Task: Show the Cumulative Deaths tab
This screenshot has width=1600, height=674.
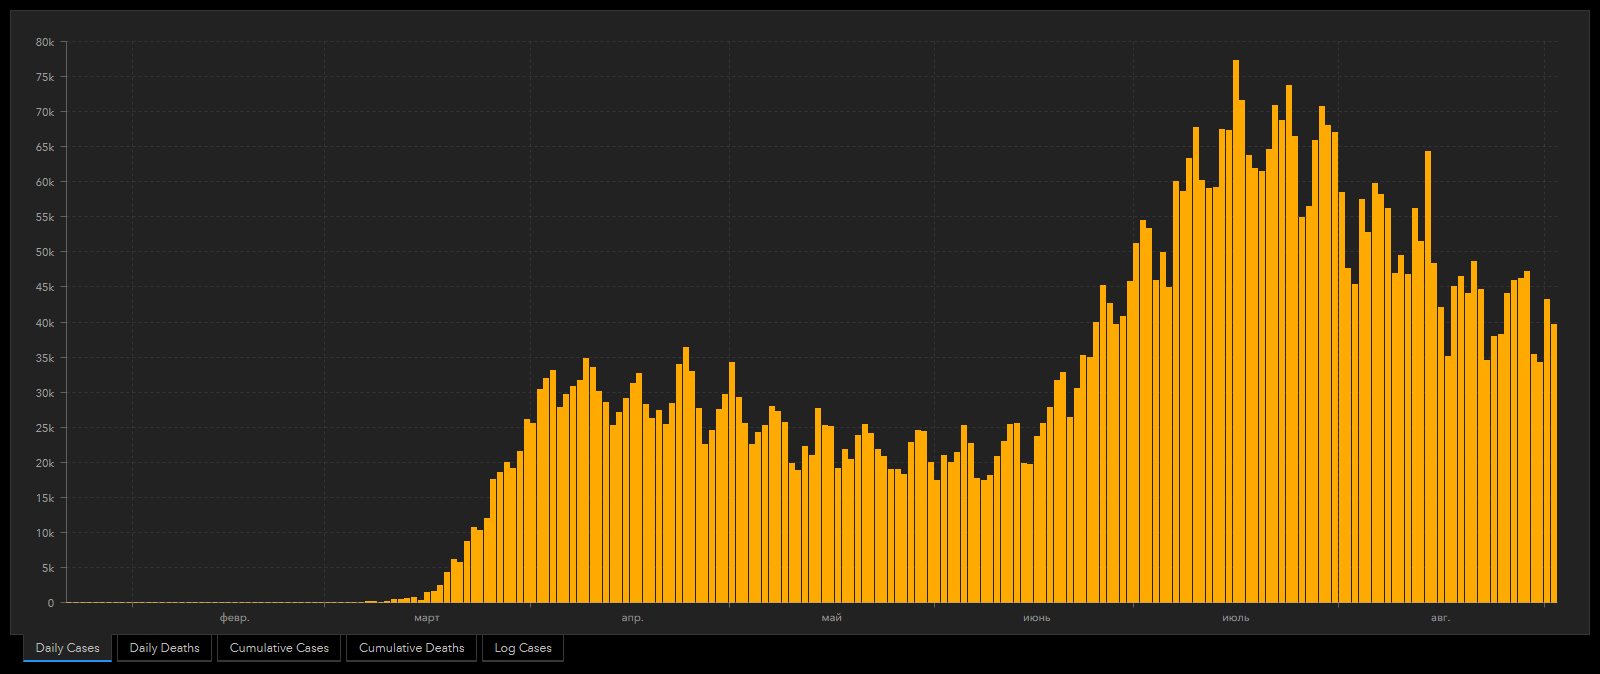Action: pos(412,648)
